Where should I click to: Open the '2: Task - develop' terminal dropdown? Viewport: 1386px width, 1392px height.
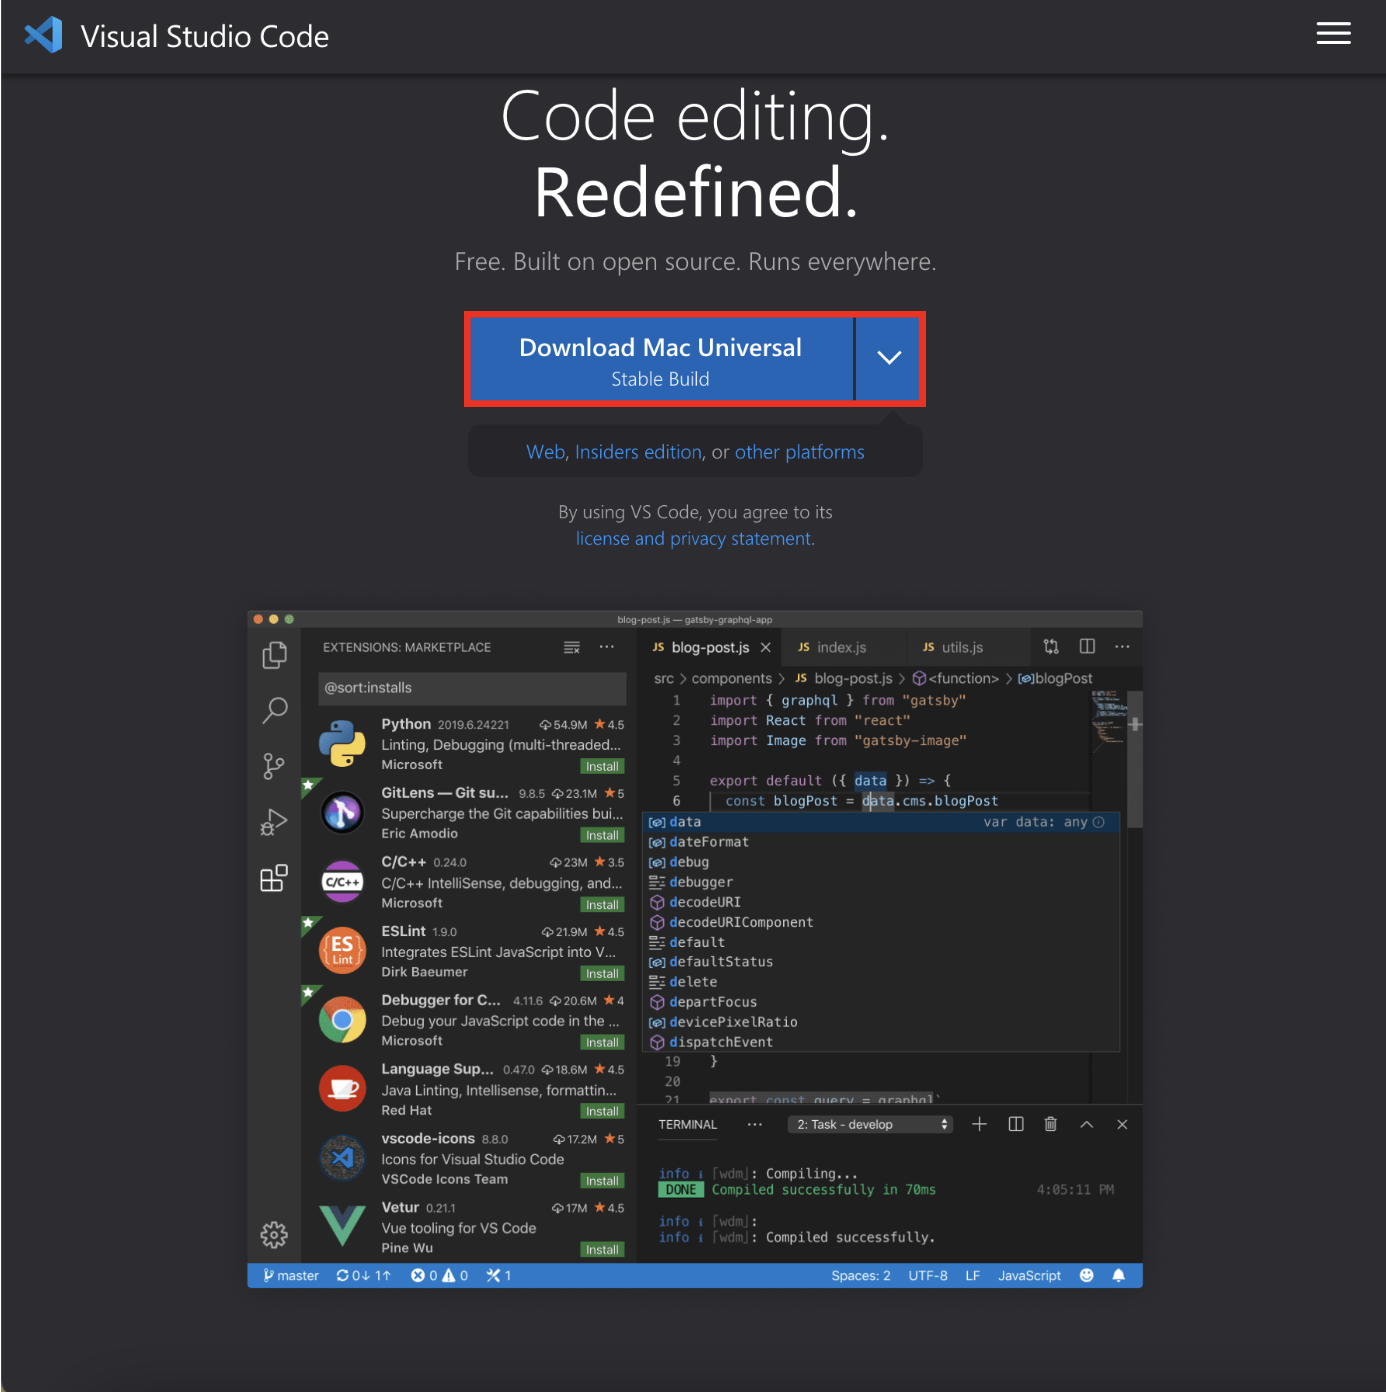[x=869, y=1124]
